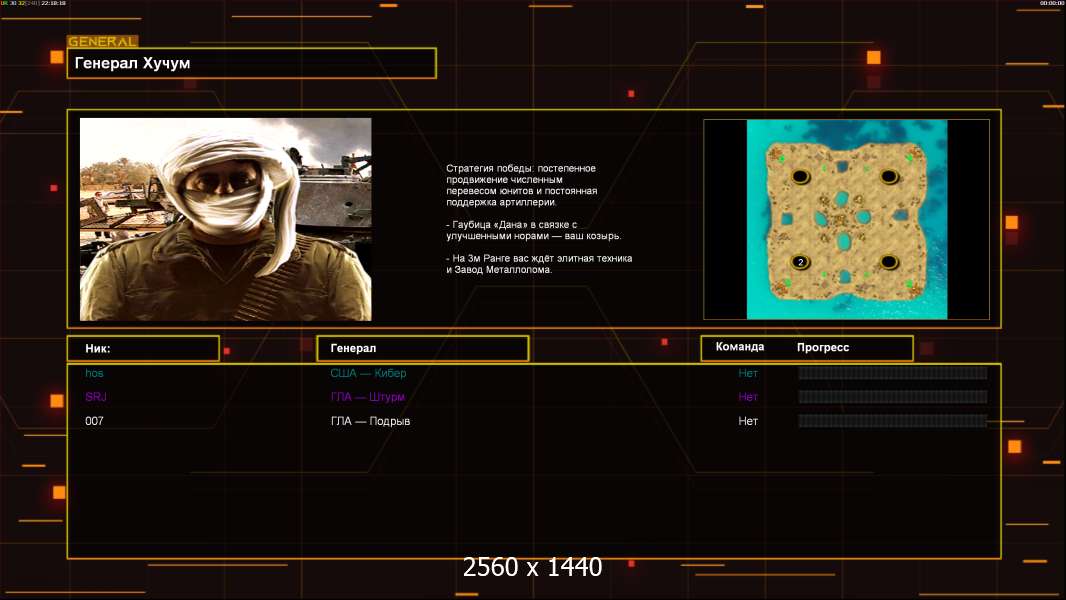Click the island map preview's central ponds
The width and height of the screenshot is (1066, 600).
pyautogui.click(x=845, y=218)
